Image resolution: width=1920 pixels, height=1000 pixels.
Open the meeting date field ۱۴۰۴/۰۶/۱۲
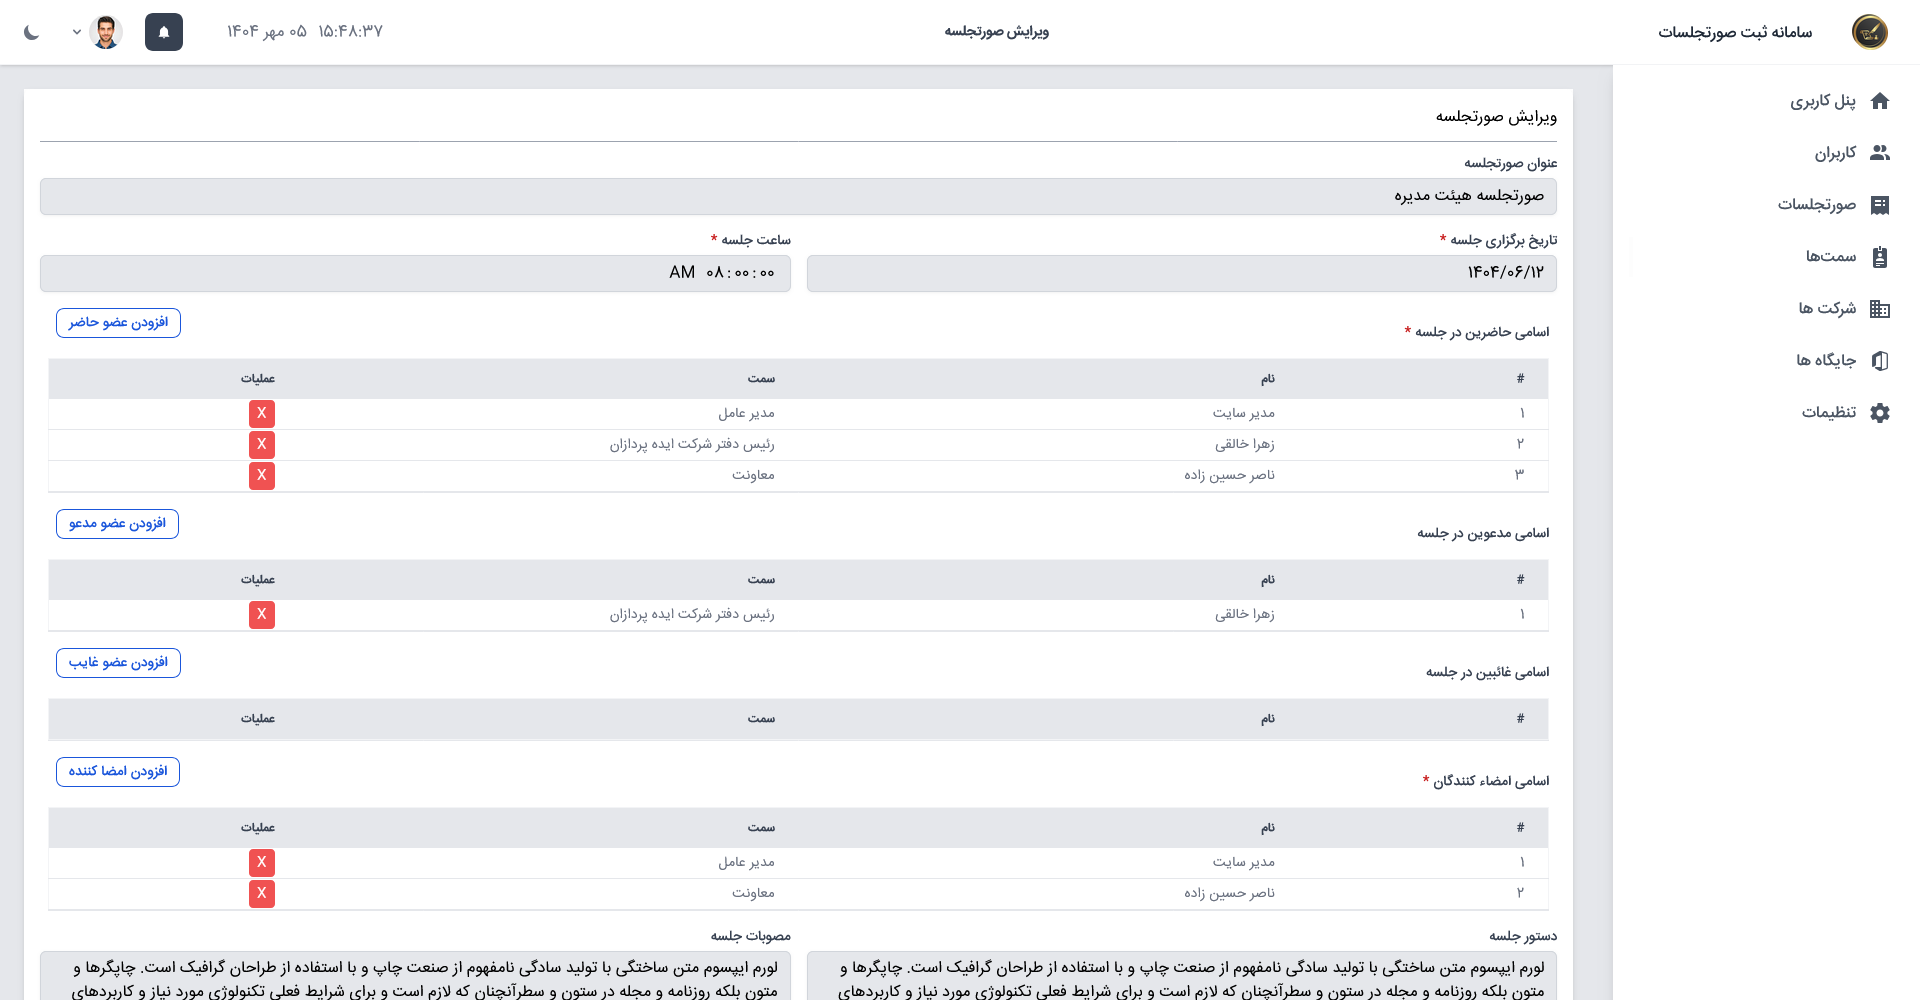(x=1181, y=273)
